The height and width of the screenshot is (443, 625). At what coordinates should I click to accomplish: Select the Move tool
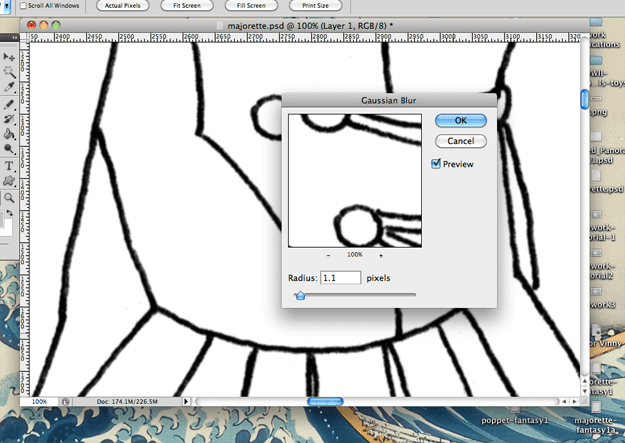click(x=9, y=57)
